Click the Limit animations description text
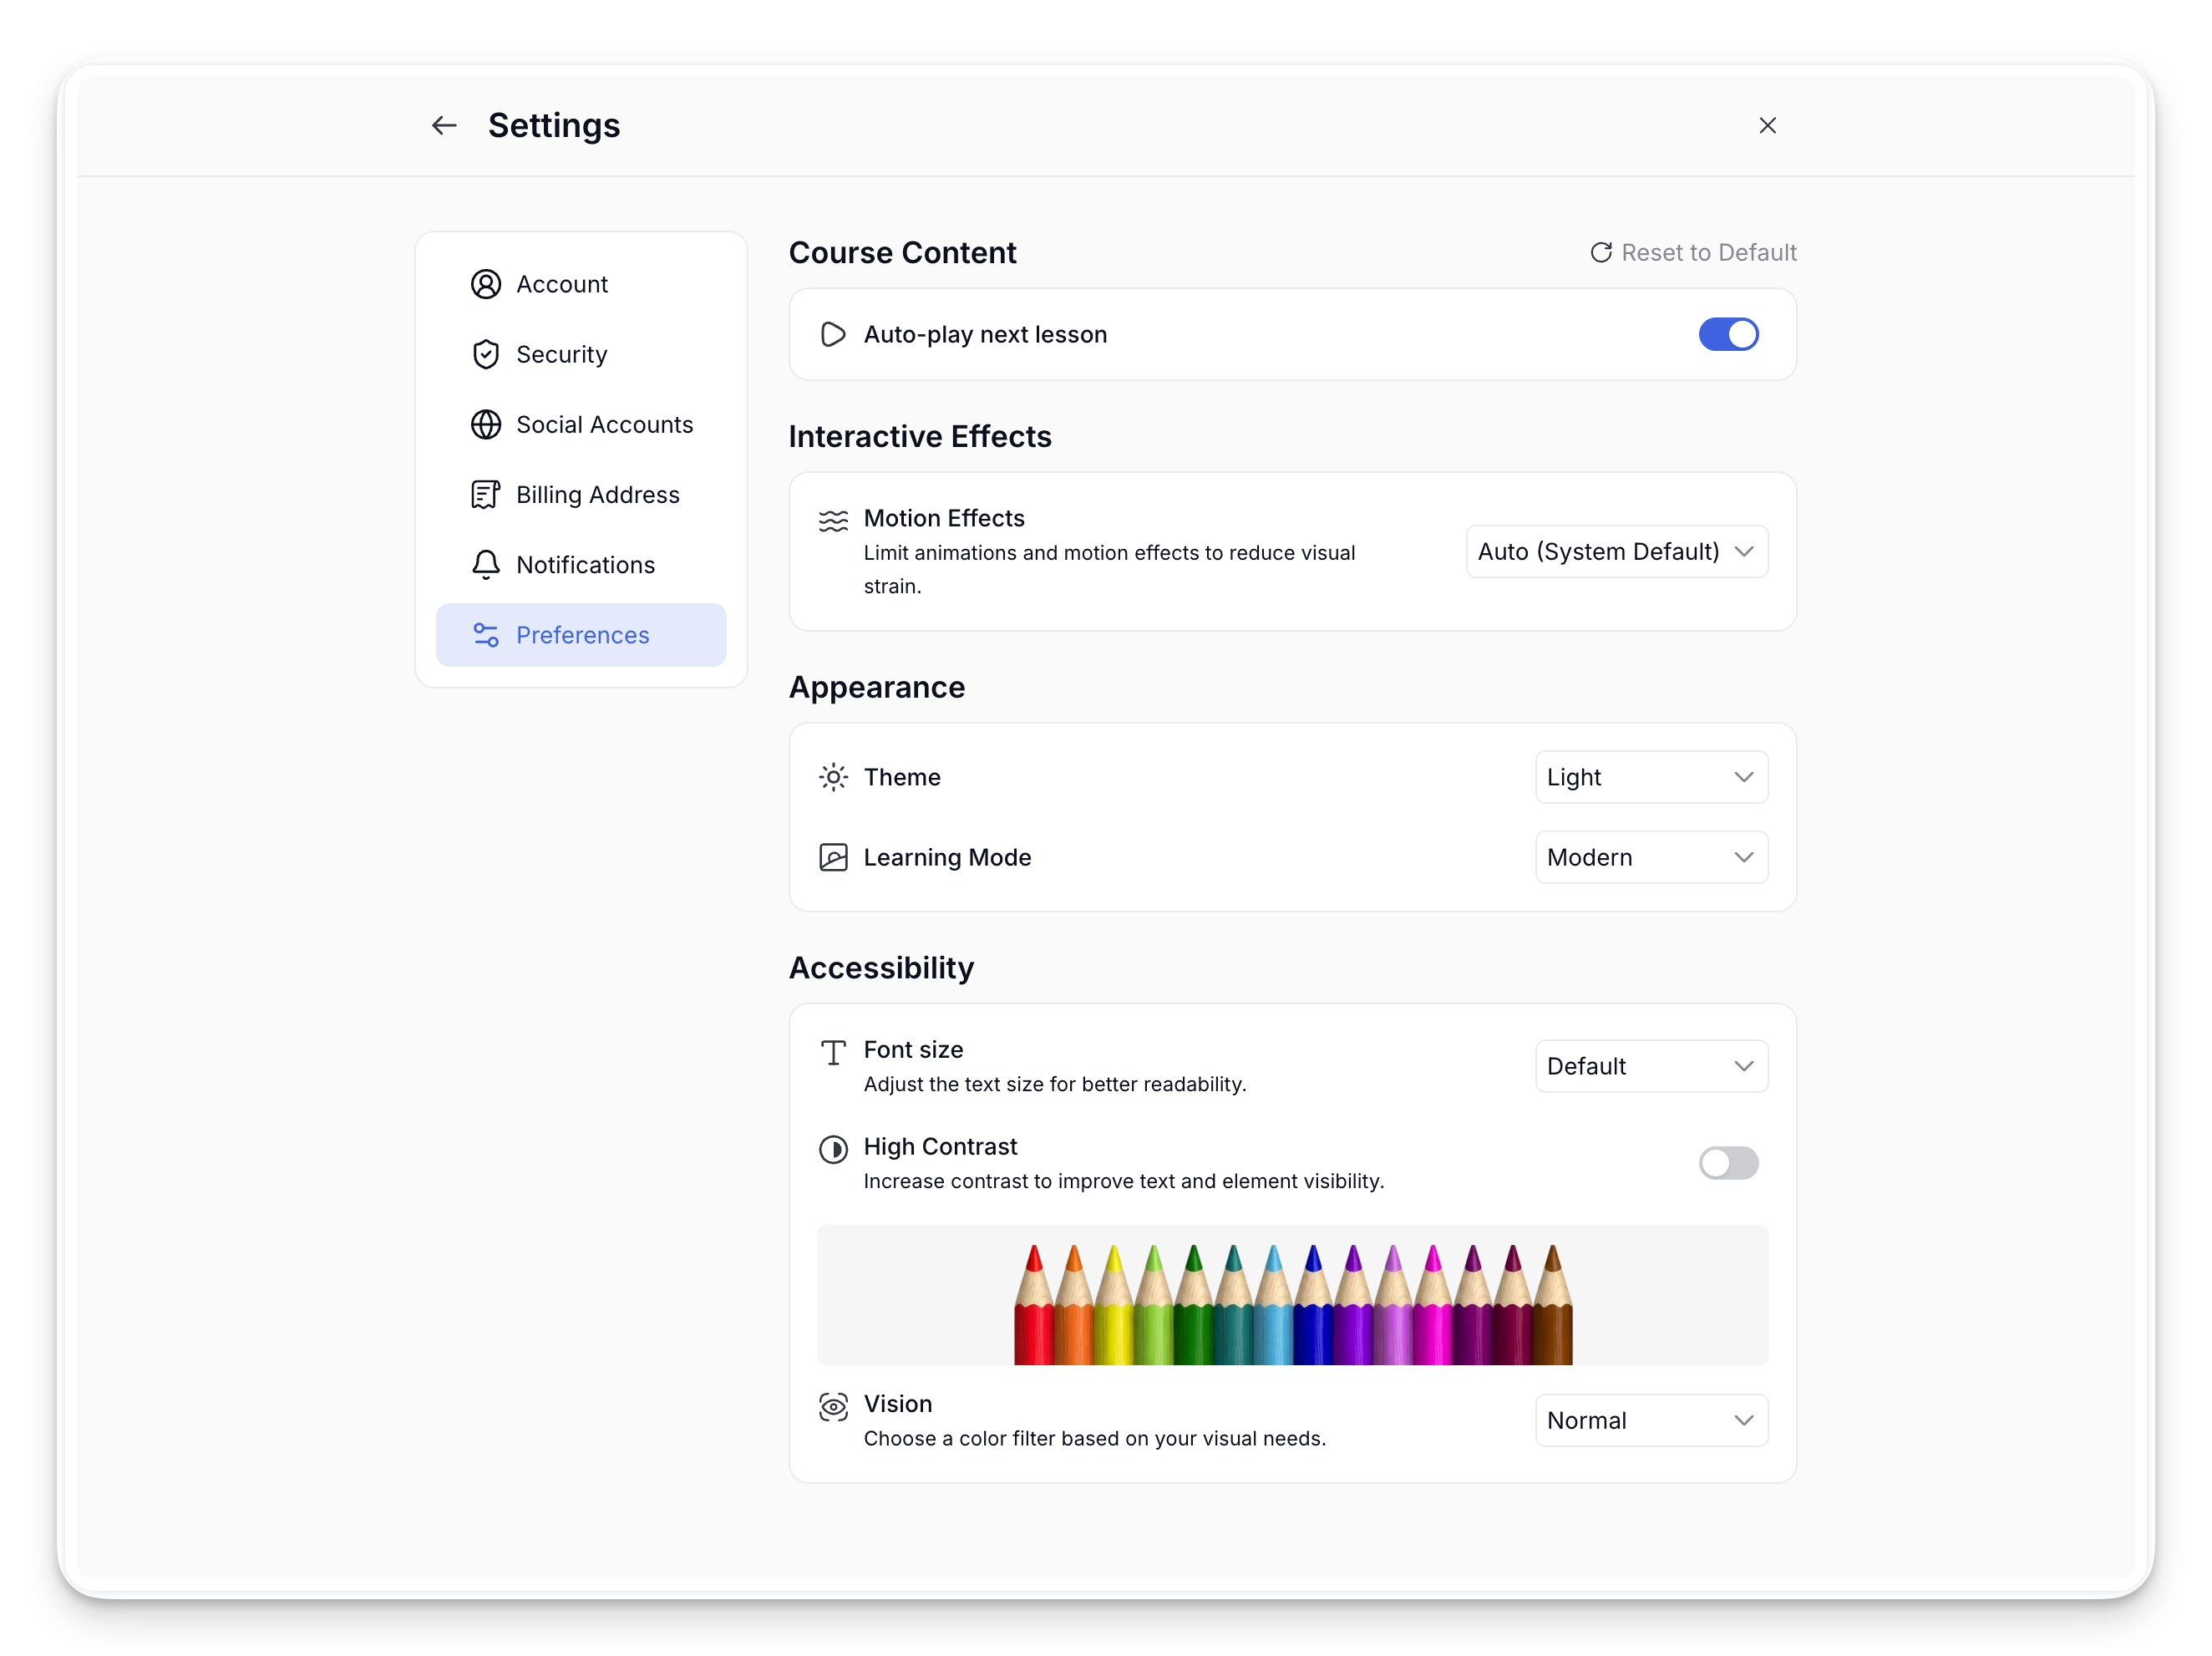Viewport: 2212px width, 1656px height. (x=1109, y=570)
